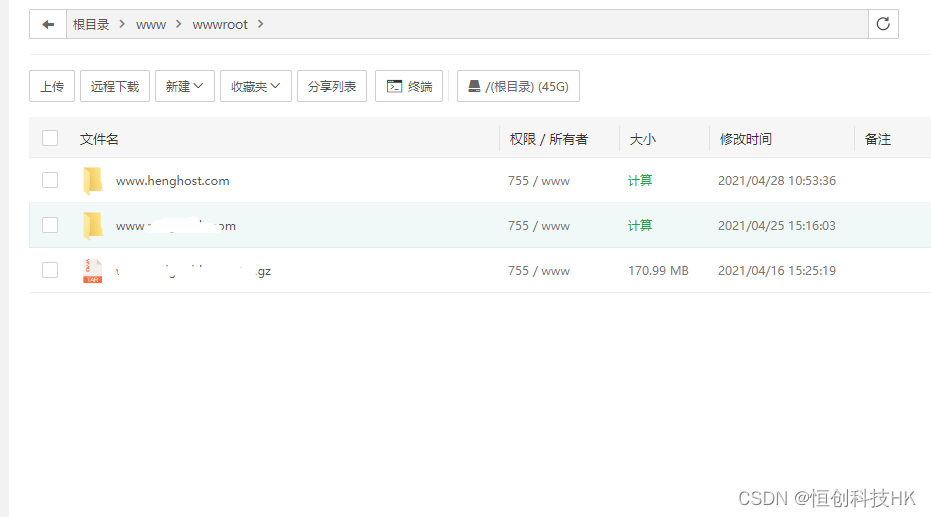Image resolution: width=931 pixels, height=517 pixels.
Task: Click the root directory disk (45G) button
Action: click(518, 87)
